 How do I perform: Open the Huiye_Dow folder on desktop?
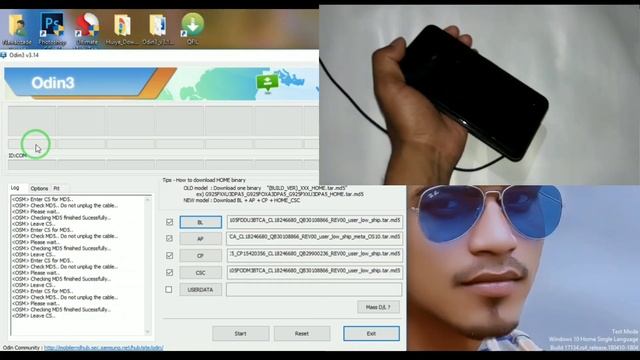pos(122,29)
